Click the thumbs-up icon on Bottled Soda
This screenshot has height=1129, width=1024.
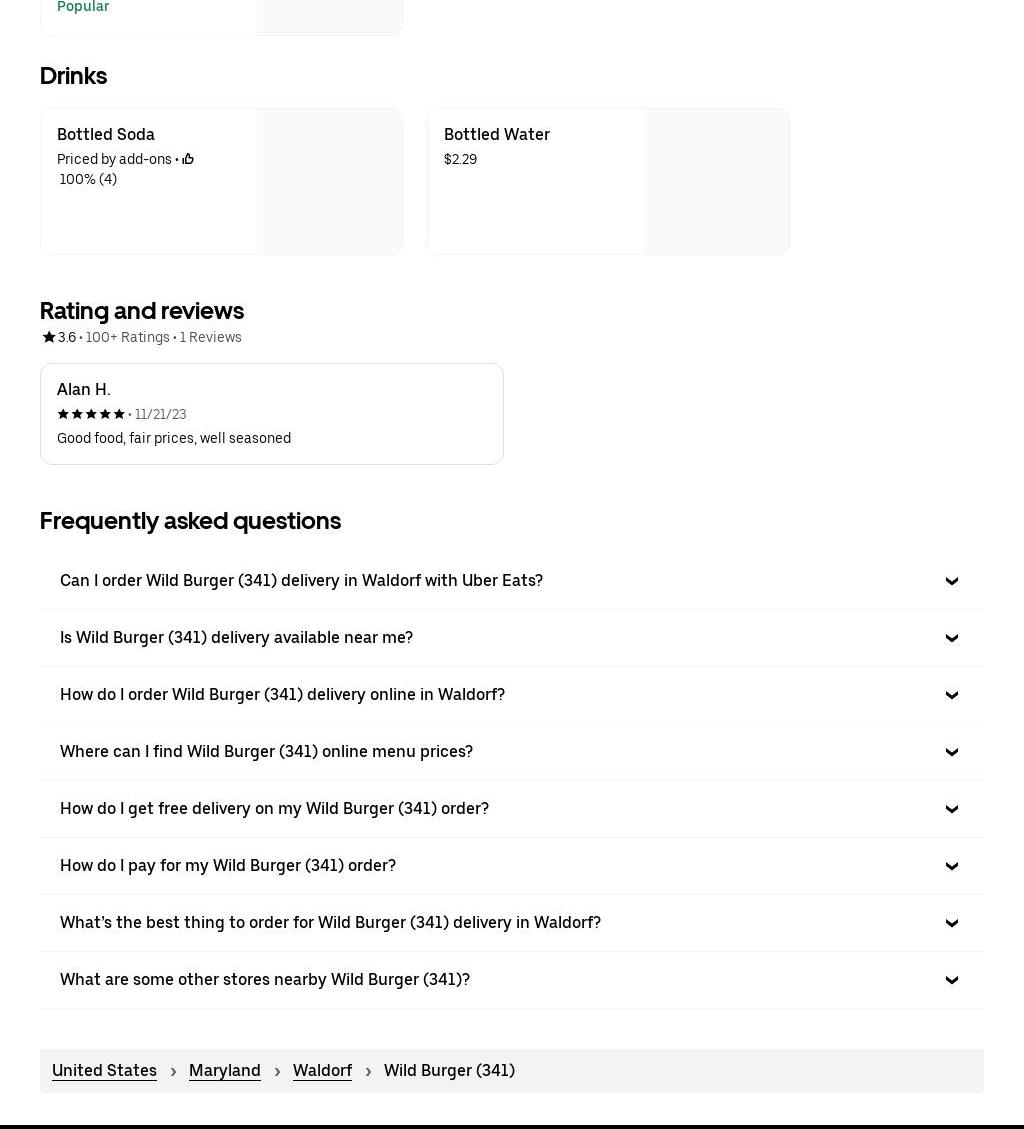coord(188,159)
